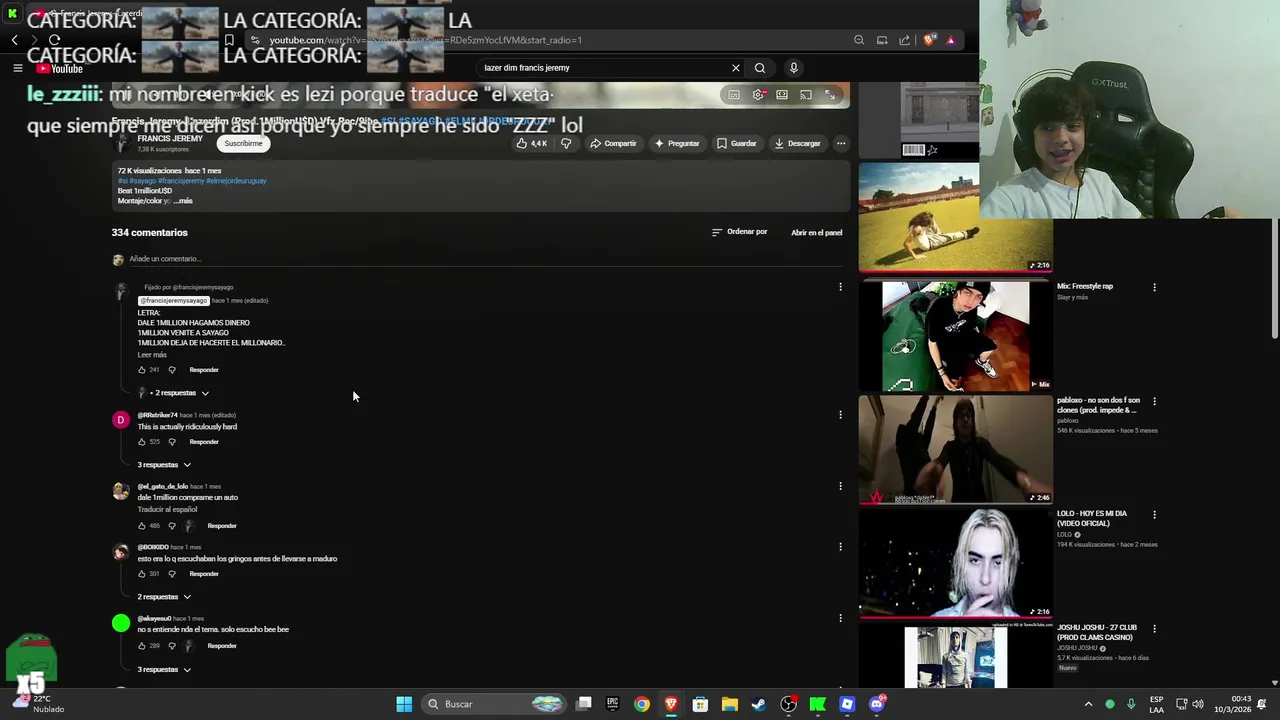Open options for pabloxo recommended video
This screenshot has height=720, width=1280.
tap(1154, 401)
